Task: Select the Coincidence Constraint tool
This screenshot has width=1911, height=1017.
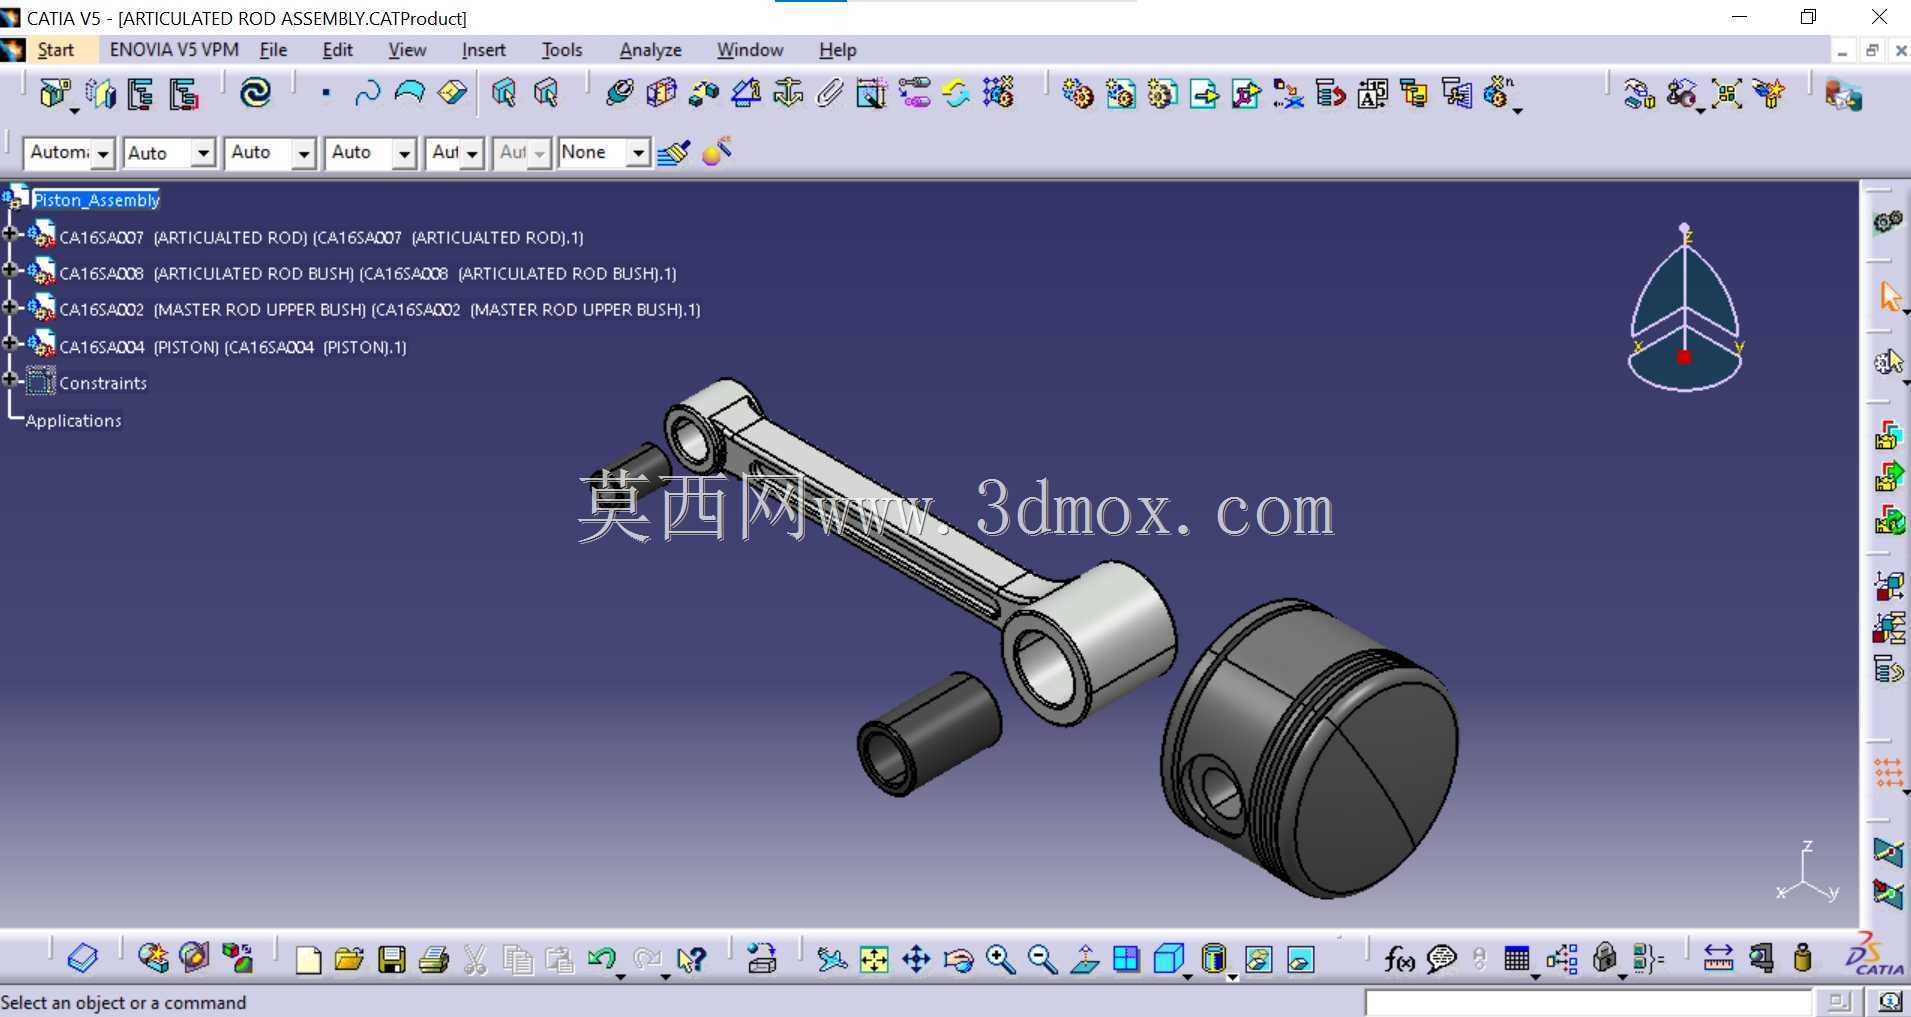Action: [620, 93]
